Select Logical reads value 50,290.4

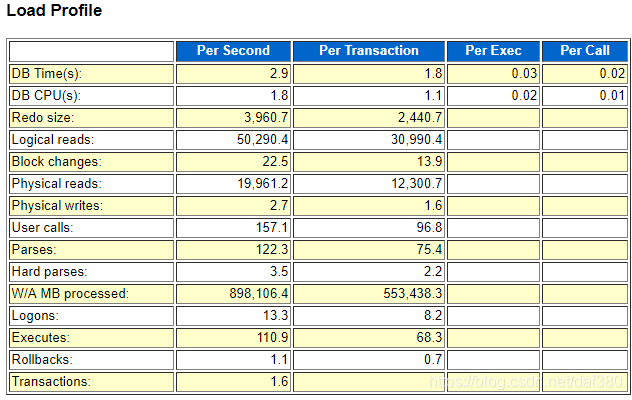262,140
